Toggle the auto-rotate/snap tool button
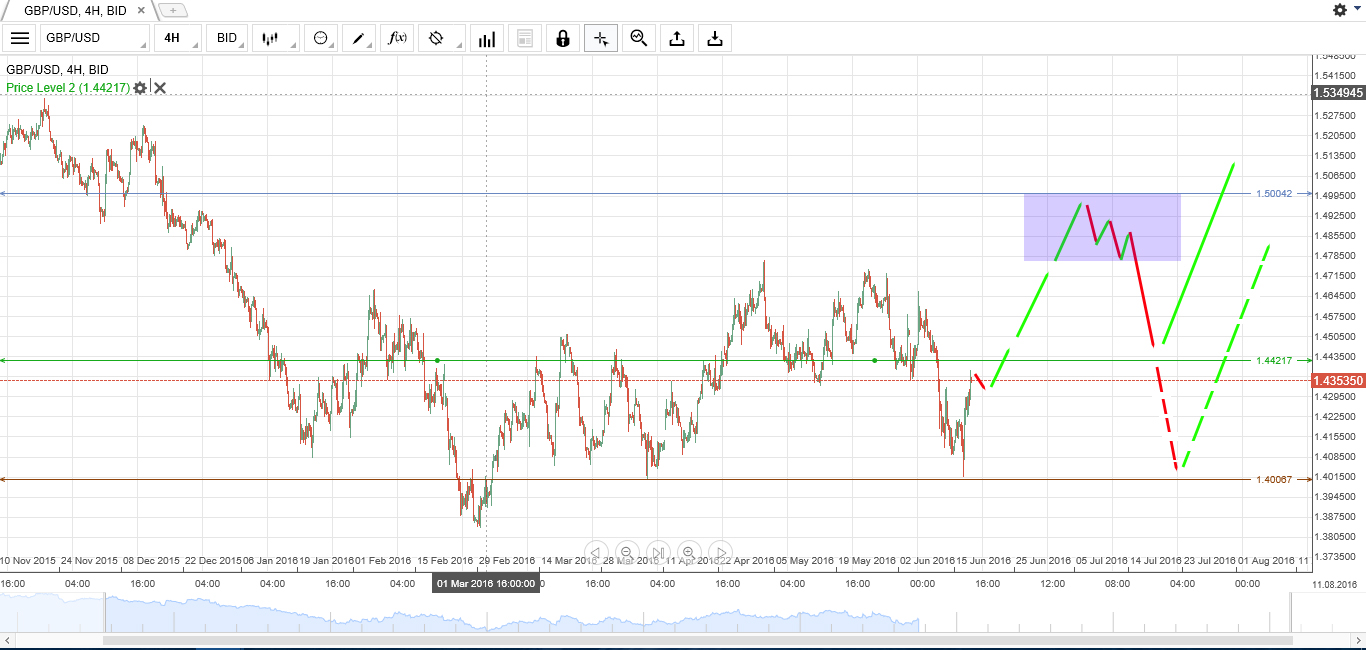 pos(436,39)
